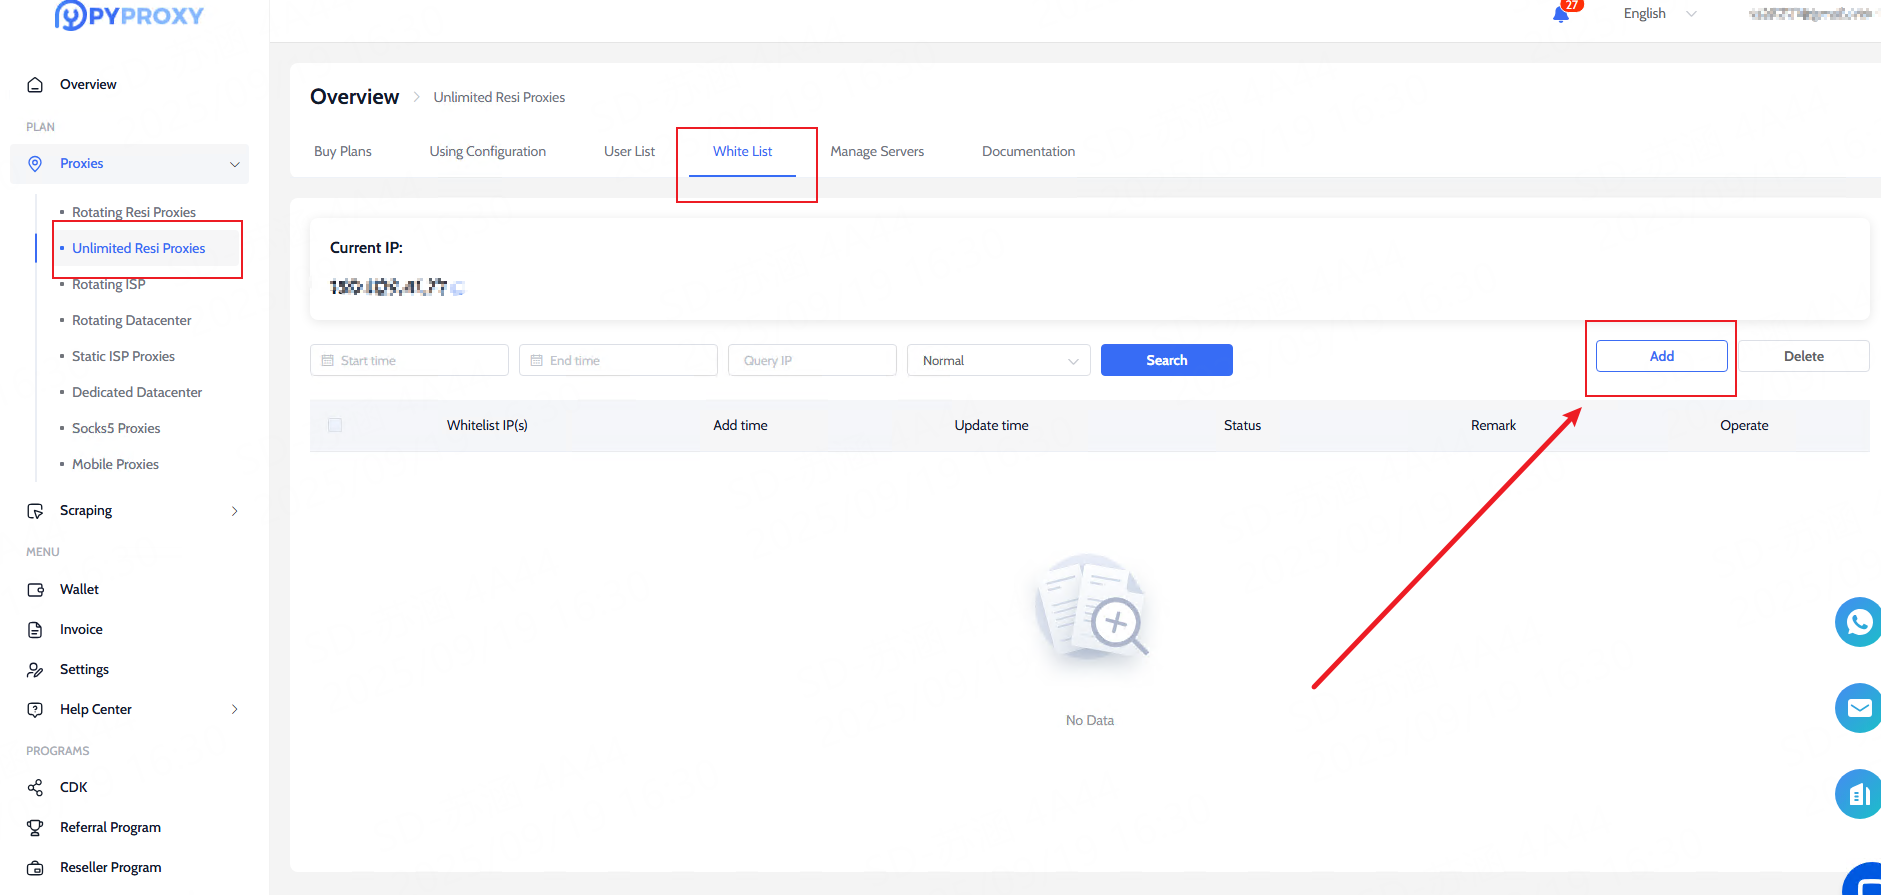Image resolution: width=1881 pixels, height=895 pixels.
Task: Click the Invoice document icon
Action: [35, 630]
